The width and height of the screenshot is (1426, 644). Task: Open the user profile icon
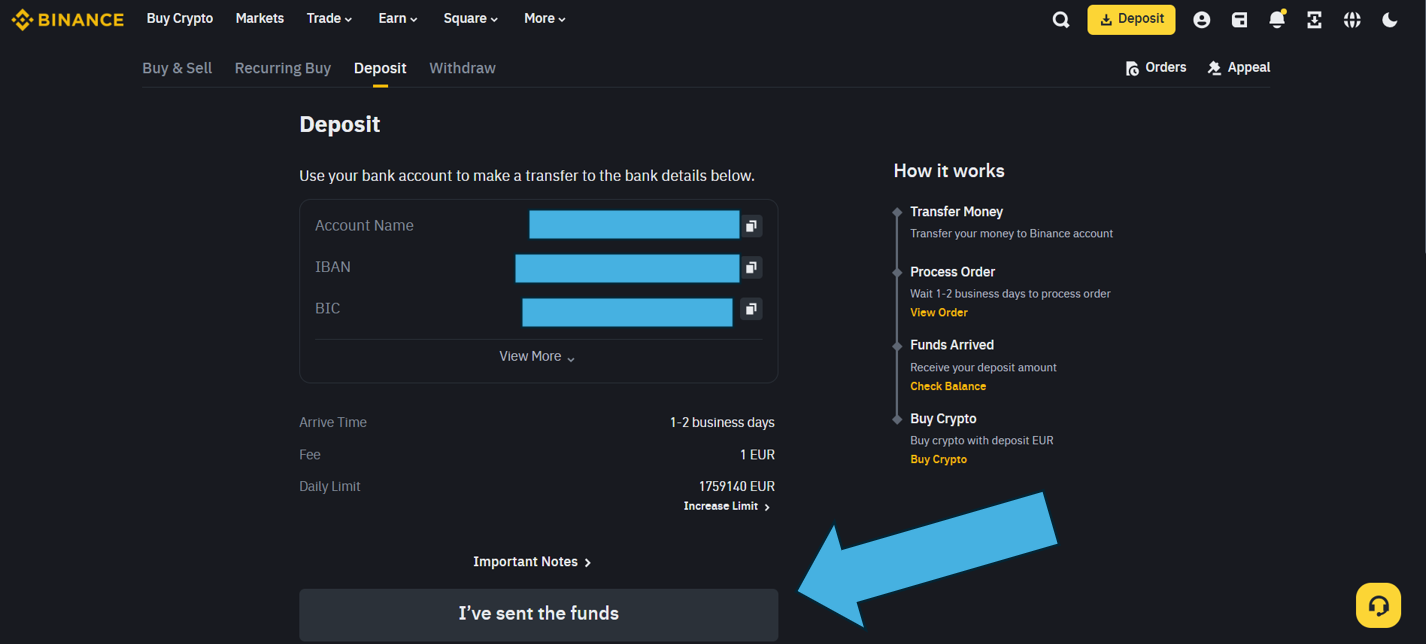(1202, 20)
